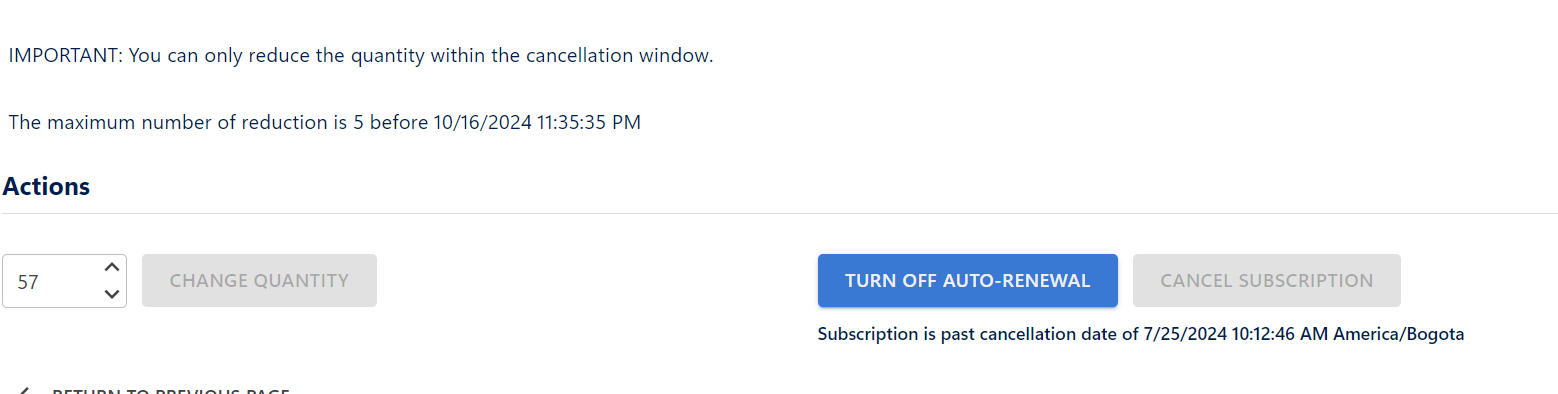Viewport: 1558px width, 394px height.
Task: Select the Actions section heading
Action: click(46, 186)
